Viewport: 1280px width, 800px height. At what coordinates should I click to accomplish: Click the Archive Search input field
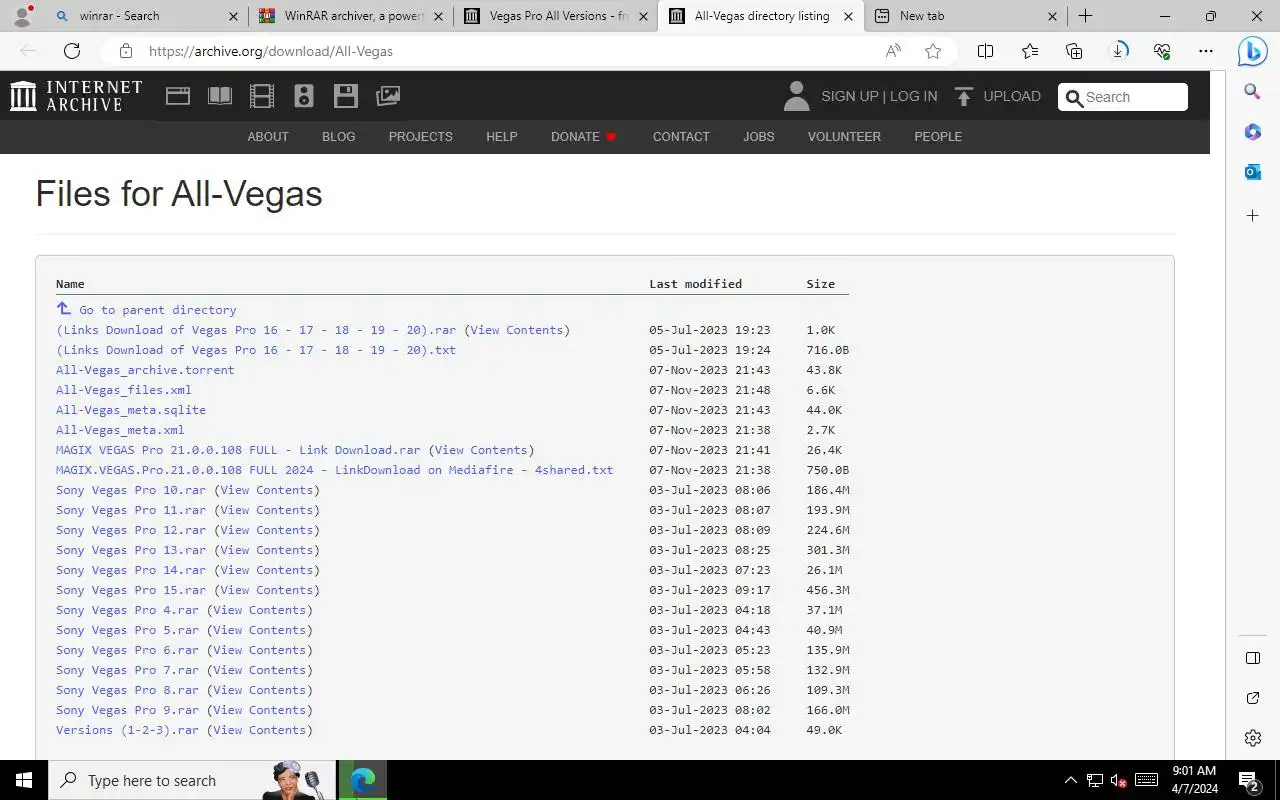tap(1123, 97)
